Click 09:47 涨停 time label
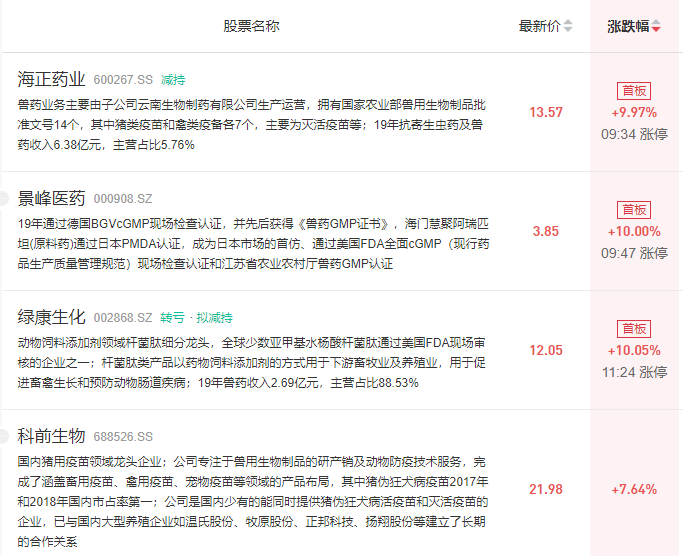The width and height of the screenshot is (683, 556). coord(634,253)
